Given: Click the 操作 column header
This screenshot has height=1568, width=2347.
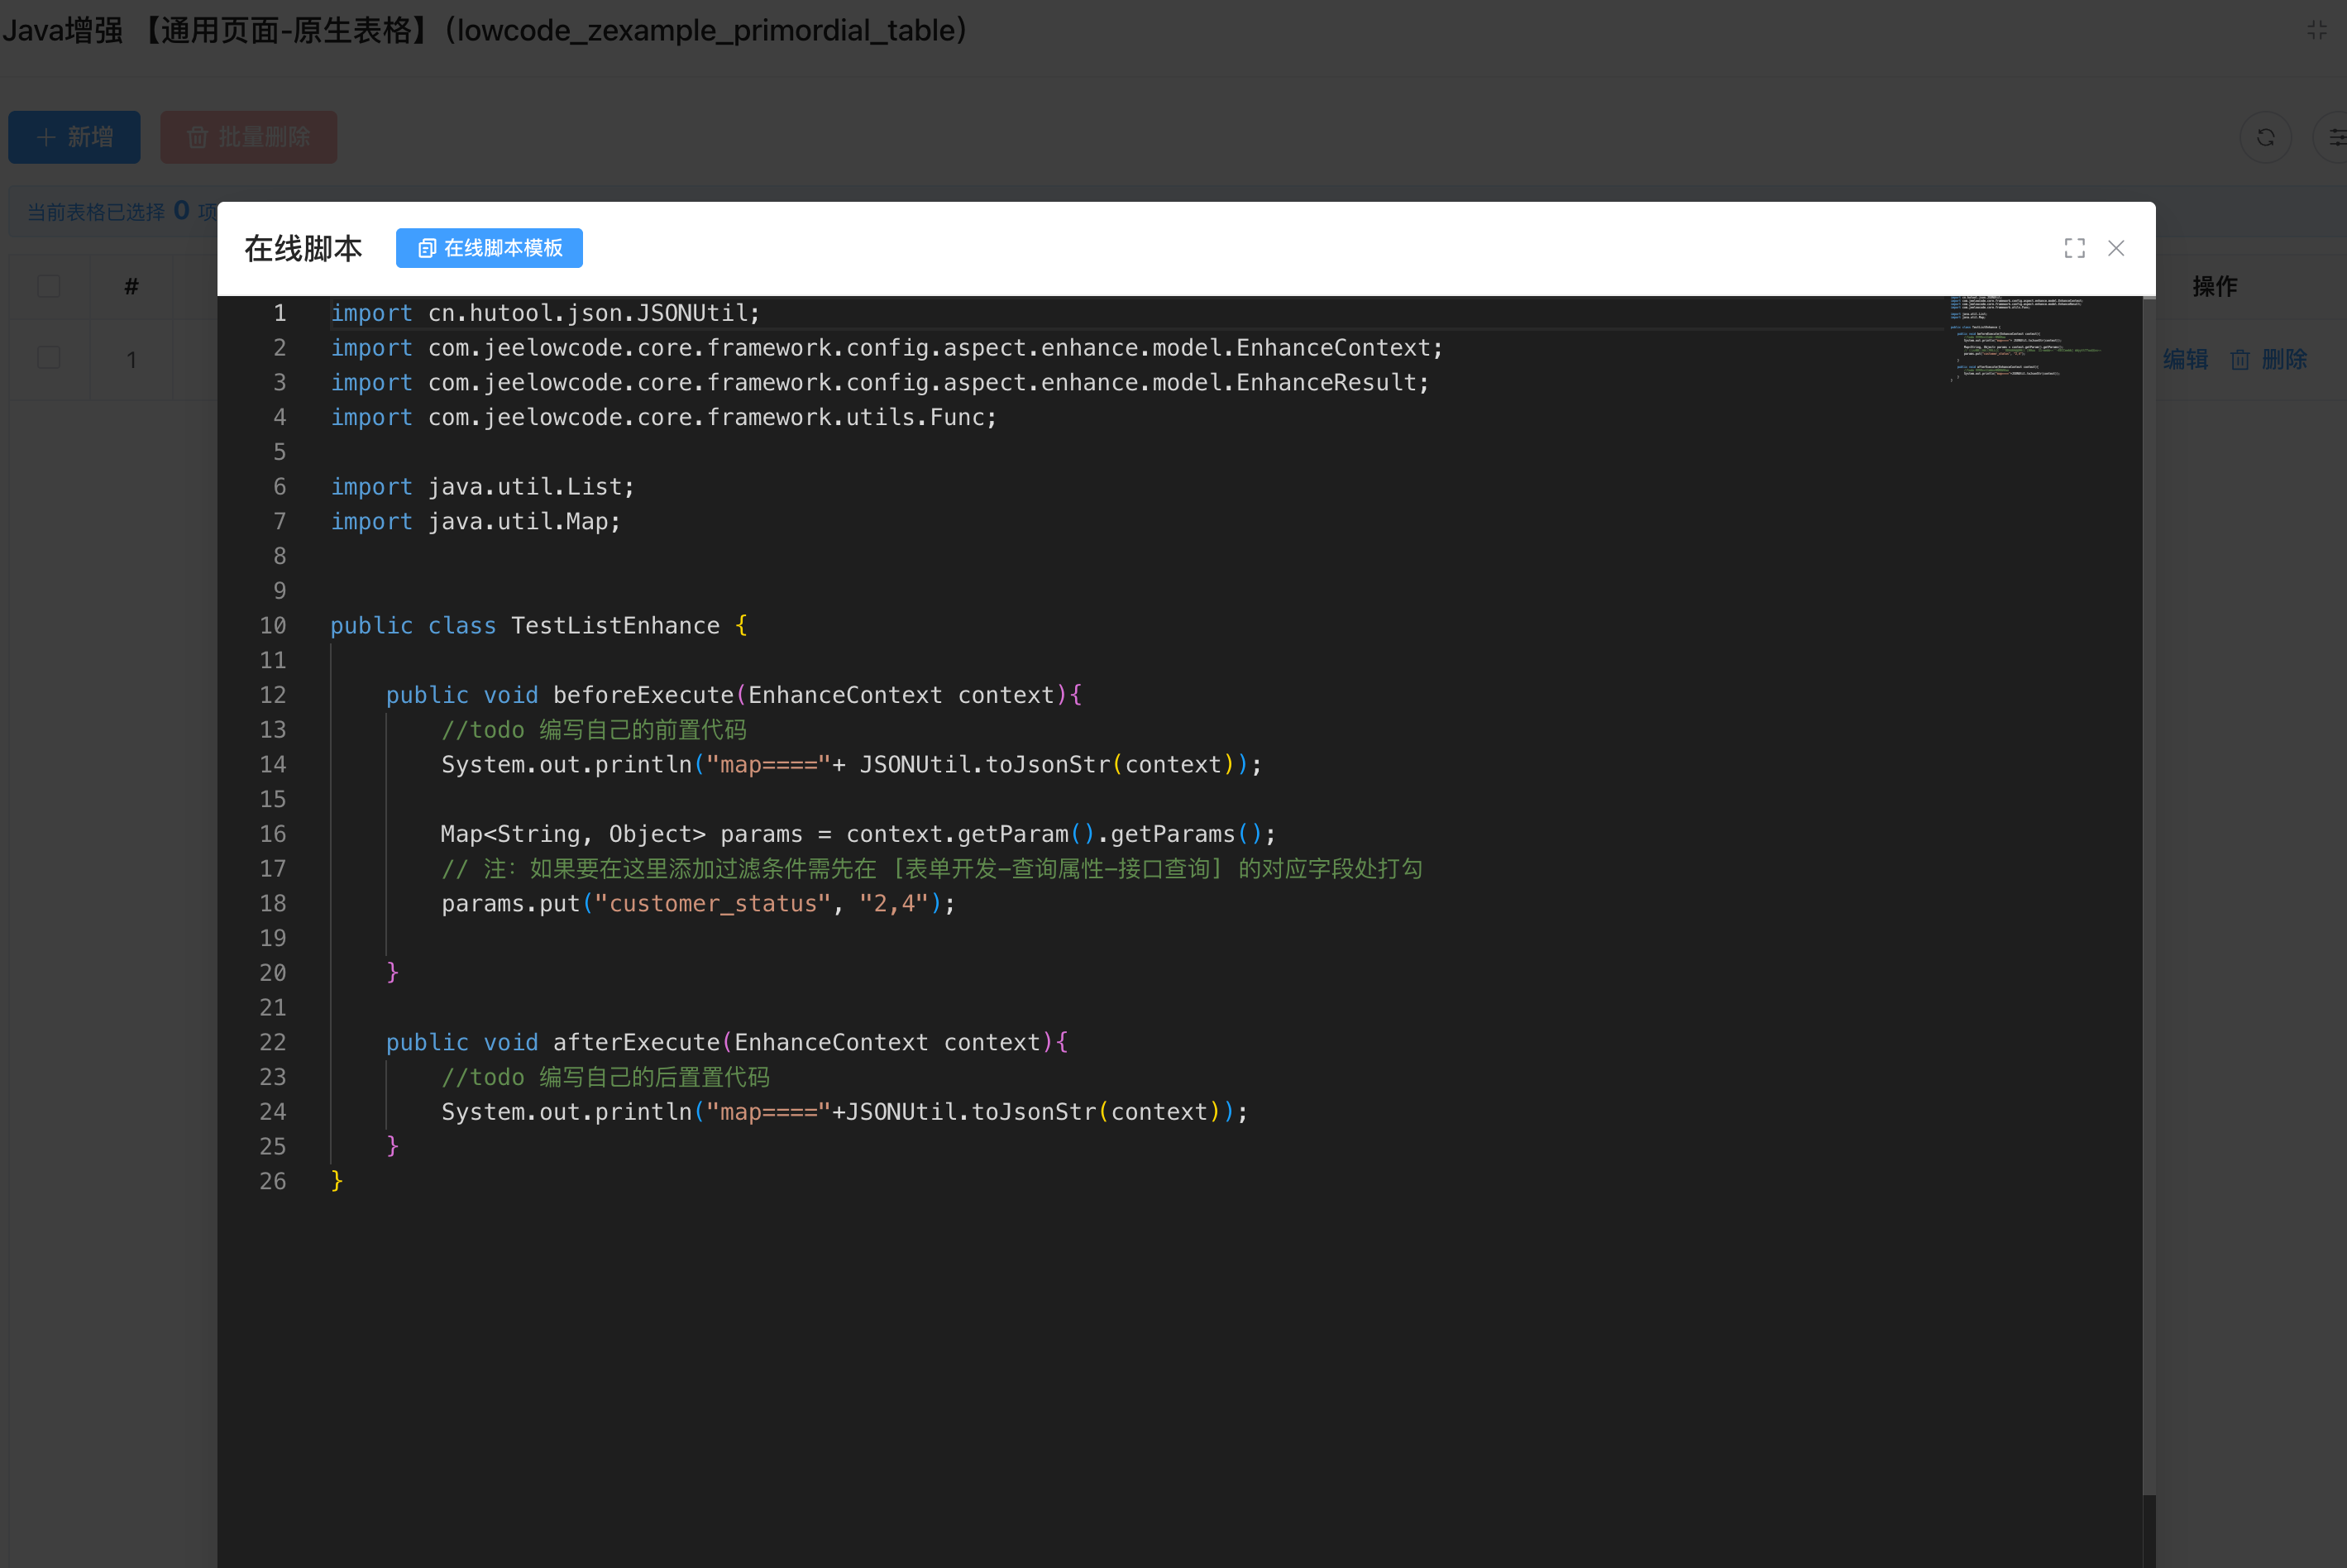Looking at the screenshot, I should tap(2214, 286).
